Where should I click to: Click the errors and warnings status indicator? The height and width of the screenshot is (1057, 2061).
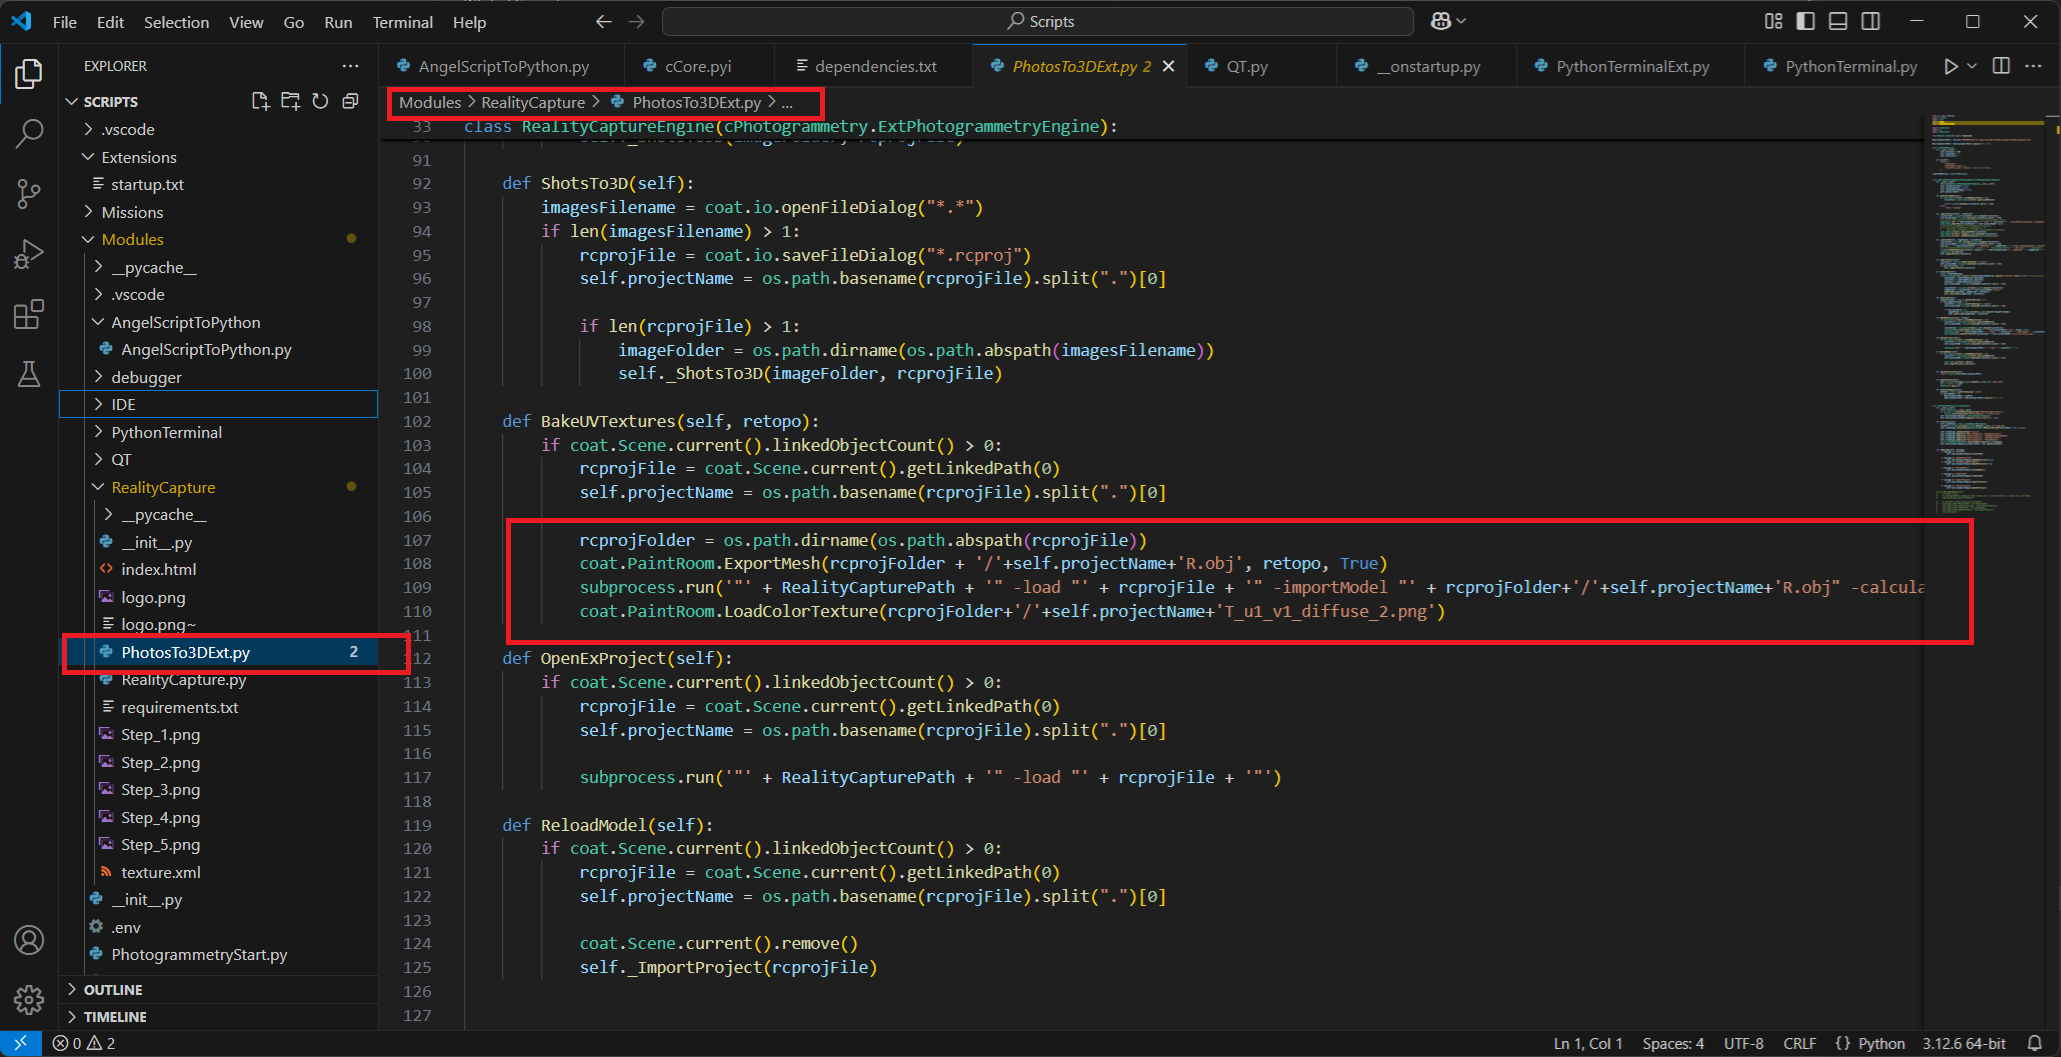(x=84, y=1043)
